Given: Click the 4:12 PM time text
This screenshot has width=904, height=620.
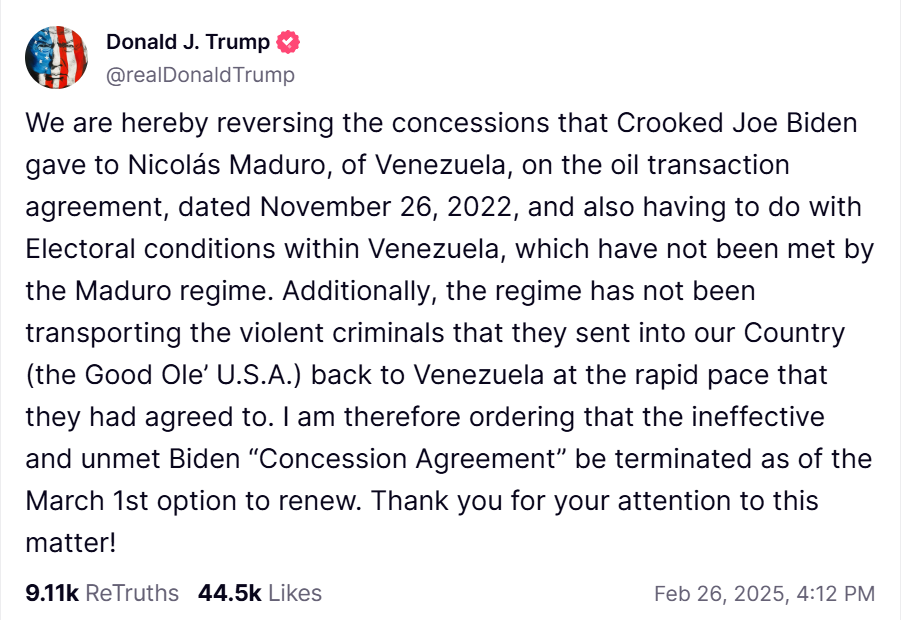Looking at the screenshot, I should pos(836,594).
